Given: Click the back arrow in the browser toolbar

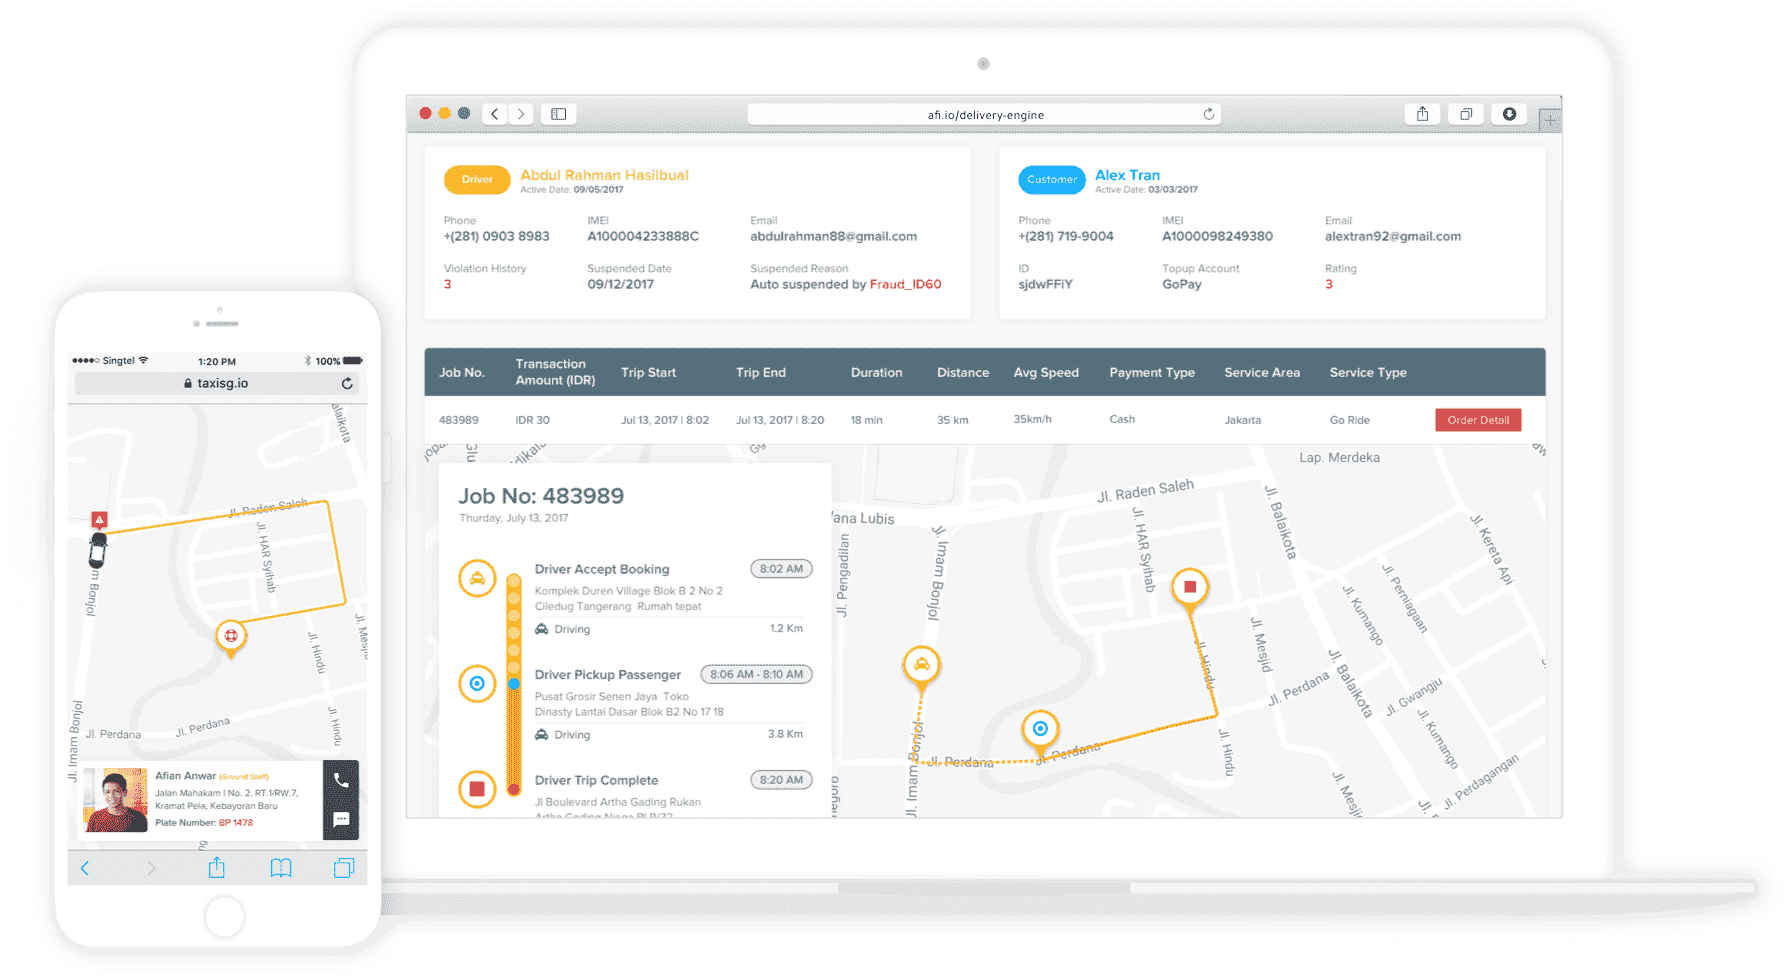Looking at the screenshot, I should pyautogui.click(x=494, y=113).
